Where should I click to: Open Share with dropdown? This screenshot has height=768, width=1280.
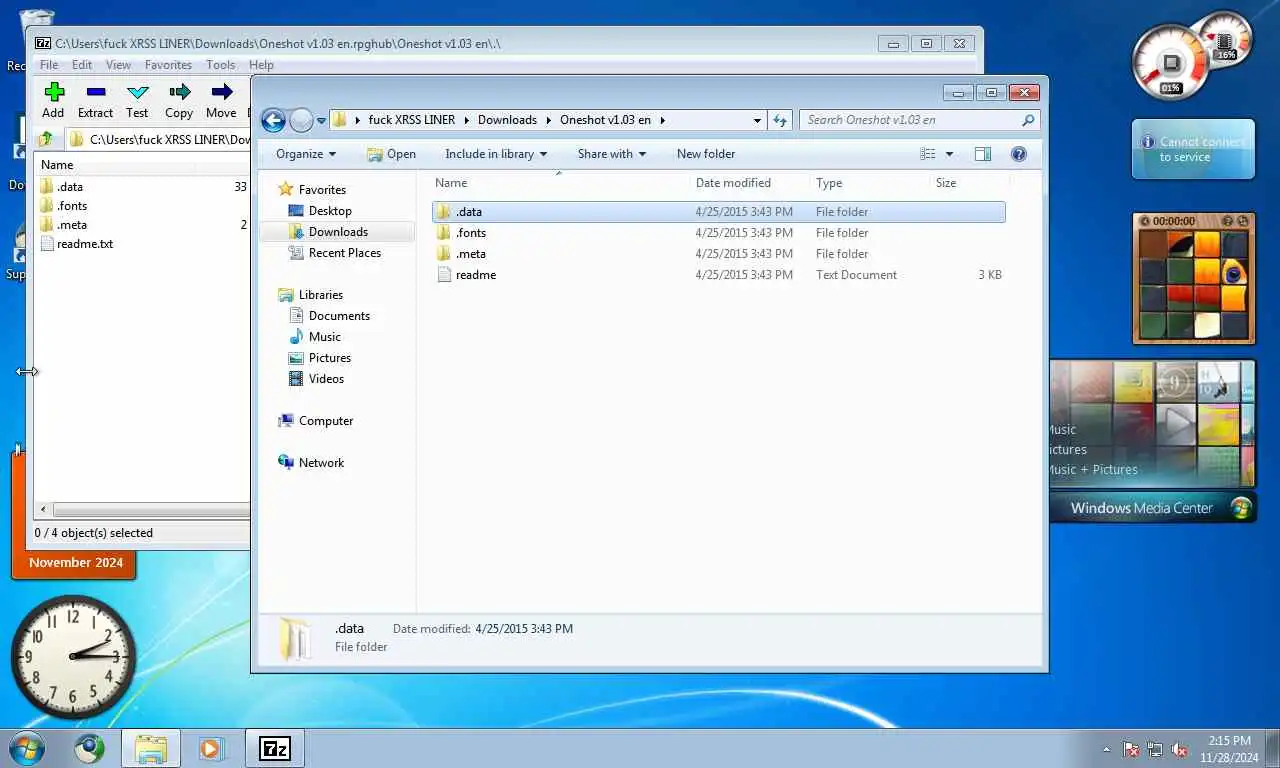click(x=612, y=154)
